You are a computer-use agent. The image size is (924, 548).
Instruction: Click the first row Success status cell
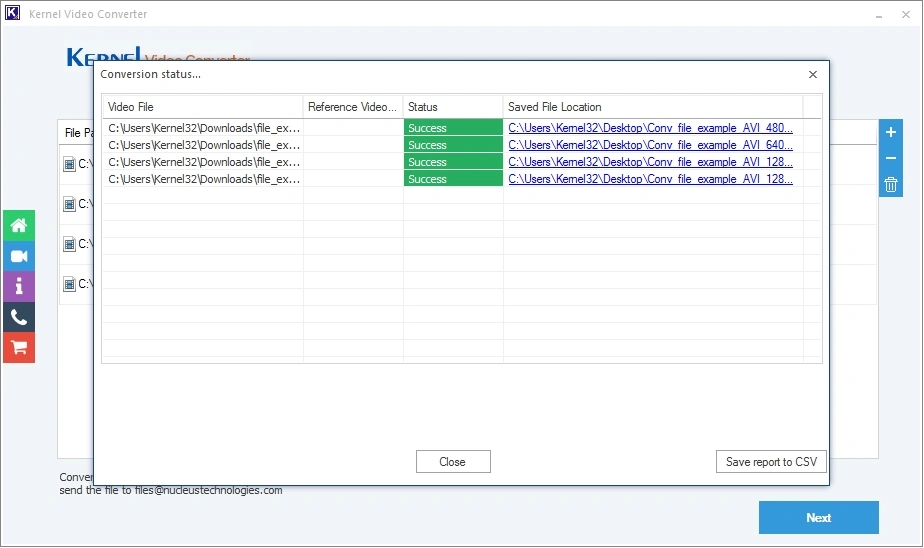click(x=453, y=128)
